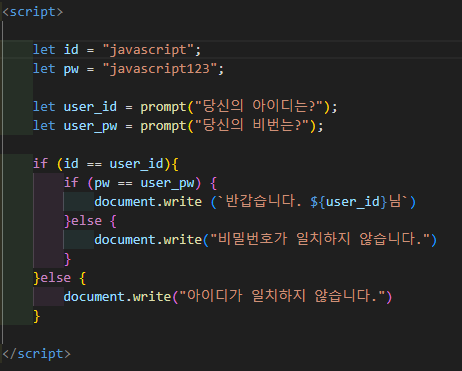Click the prompt call asking 당신의 아이디는?
Viewport: 462px width, 371px height.
click(235, 107)
